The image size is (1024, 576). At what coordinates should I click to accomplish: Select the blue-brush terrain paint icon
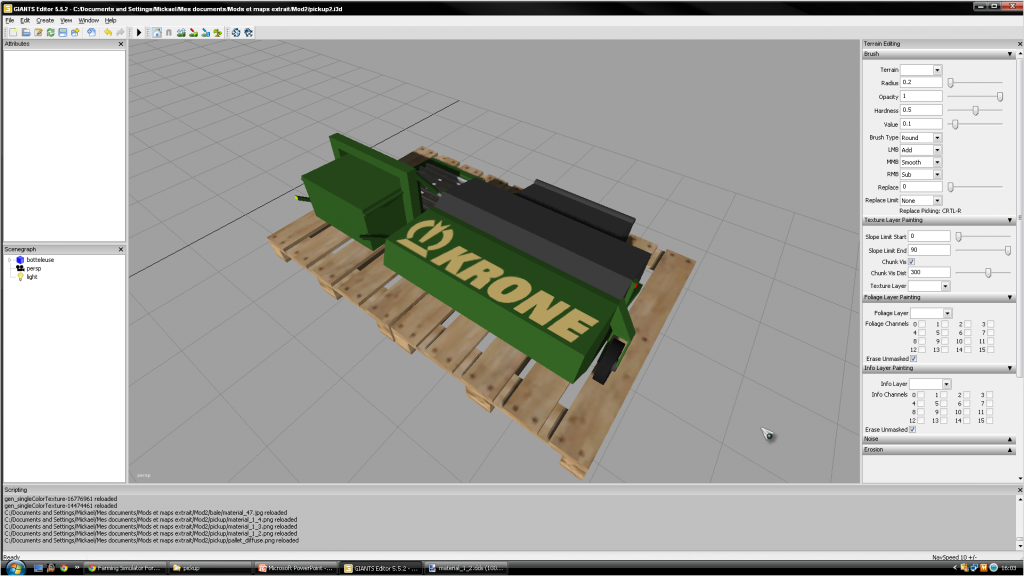click(206, 33)
